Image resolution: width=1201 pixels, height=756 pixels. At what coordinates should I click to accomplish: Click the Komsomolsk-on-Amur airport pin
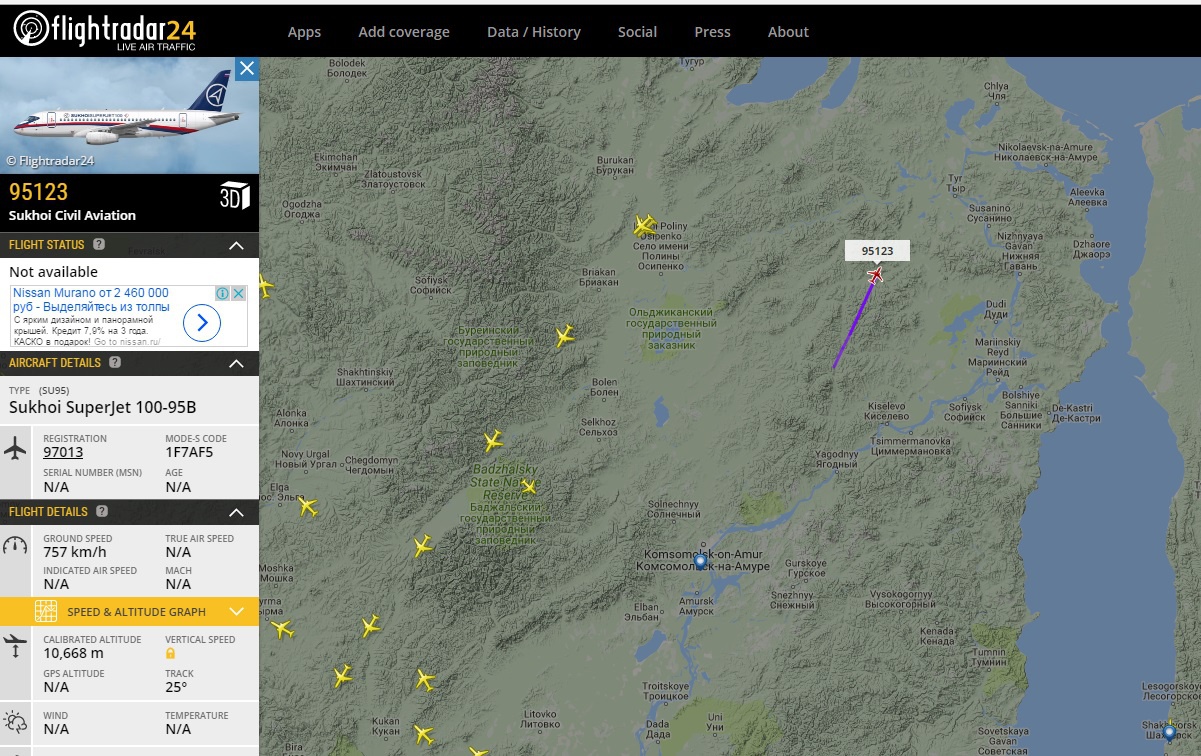point(700,561)
